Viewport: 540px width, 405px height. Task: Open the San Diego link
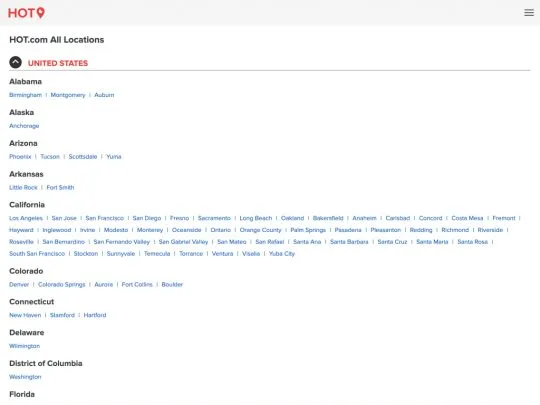[147, 218]
